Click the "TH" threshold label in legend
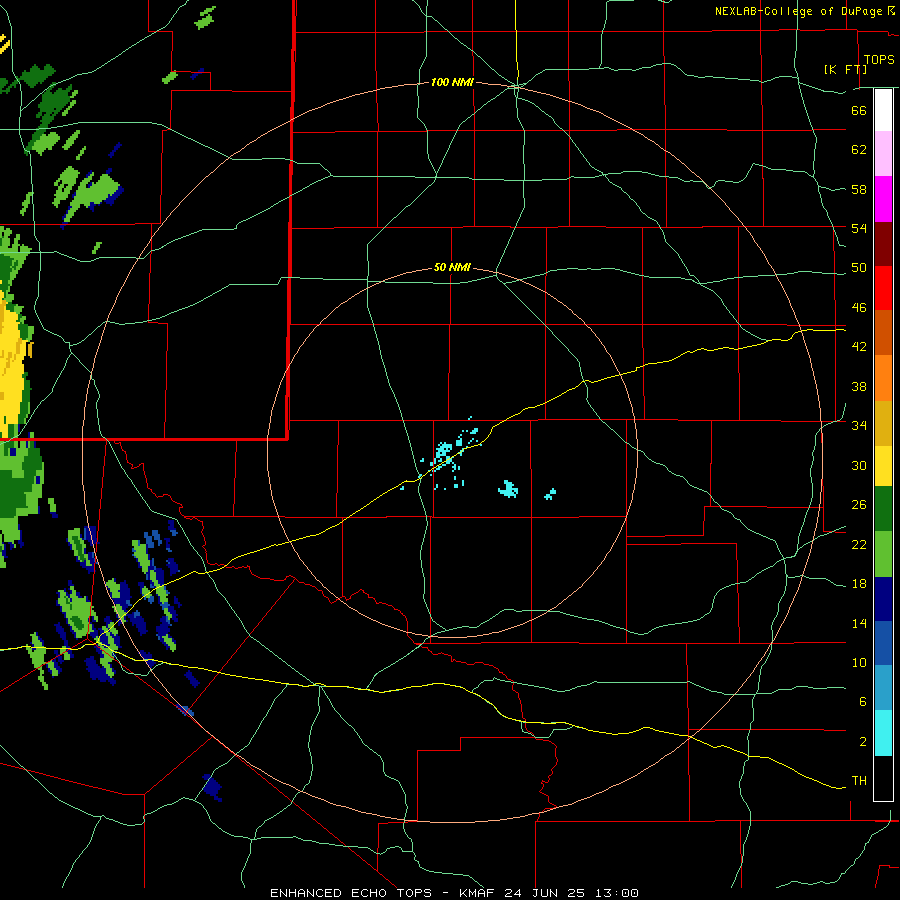The width and height of the screenshot is (900, 900). click(859, 781)
